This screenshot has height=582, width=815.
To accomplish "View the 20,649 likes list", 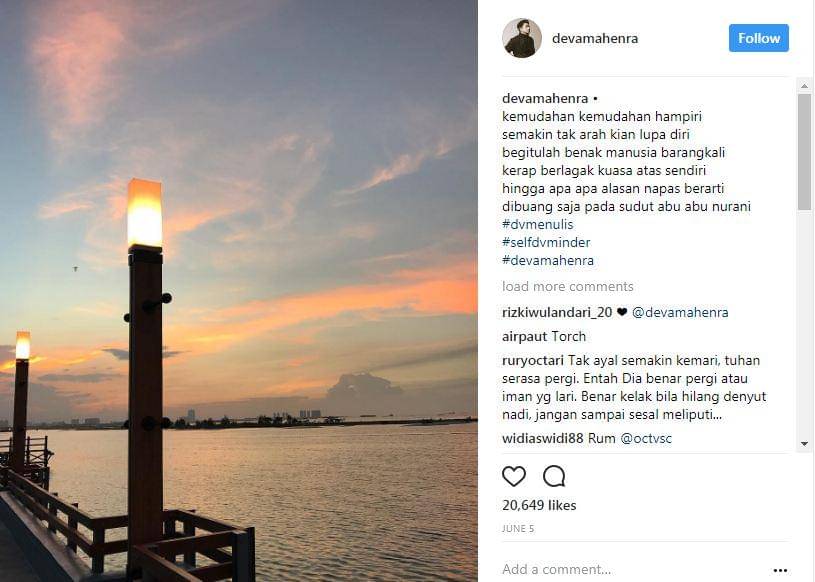I will [x=539, y=505].
